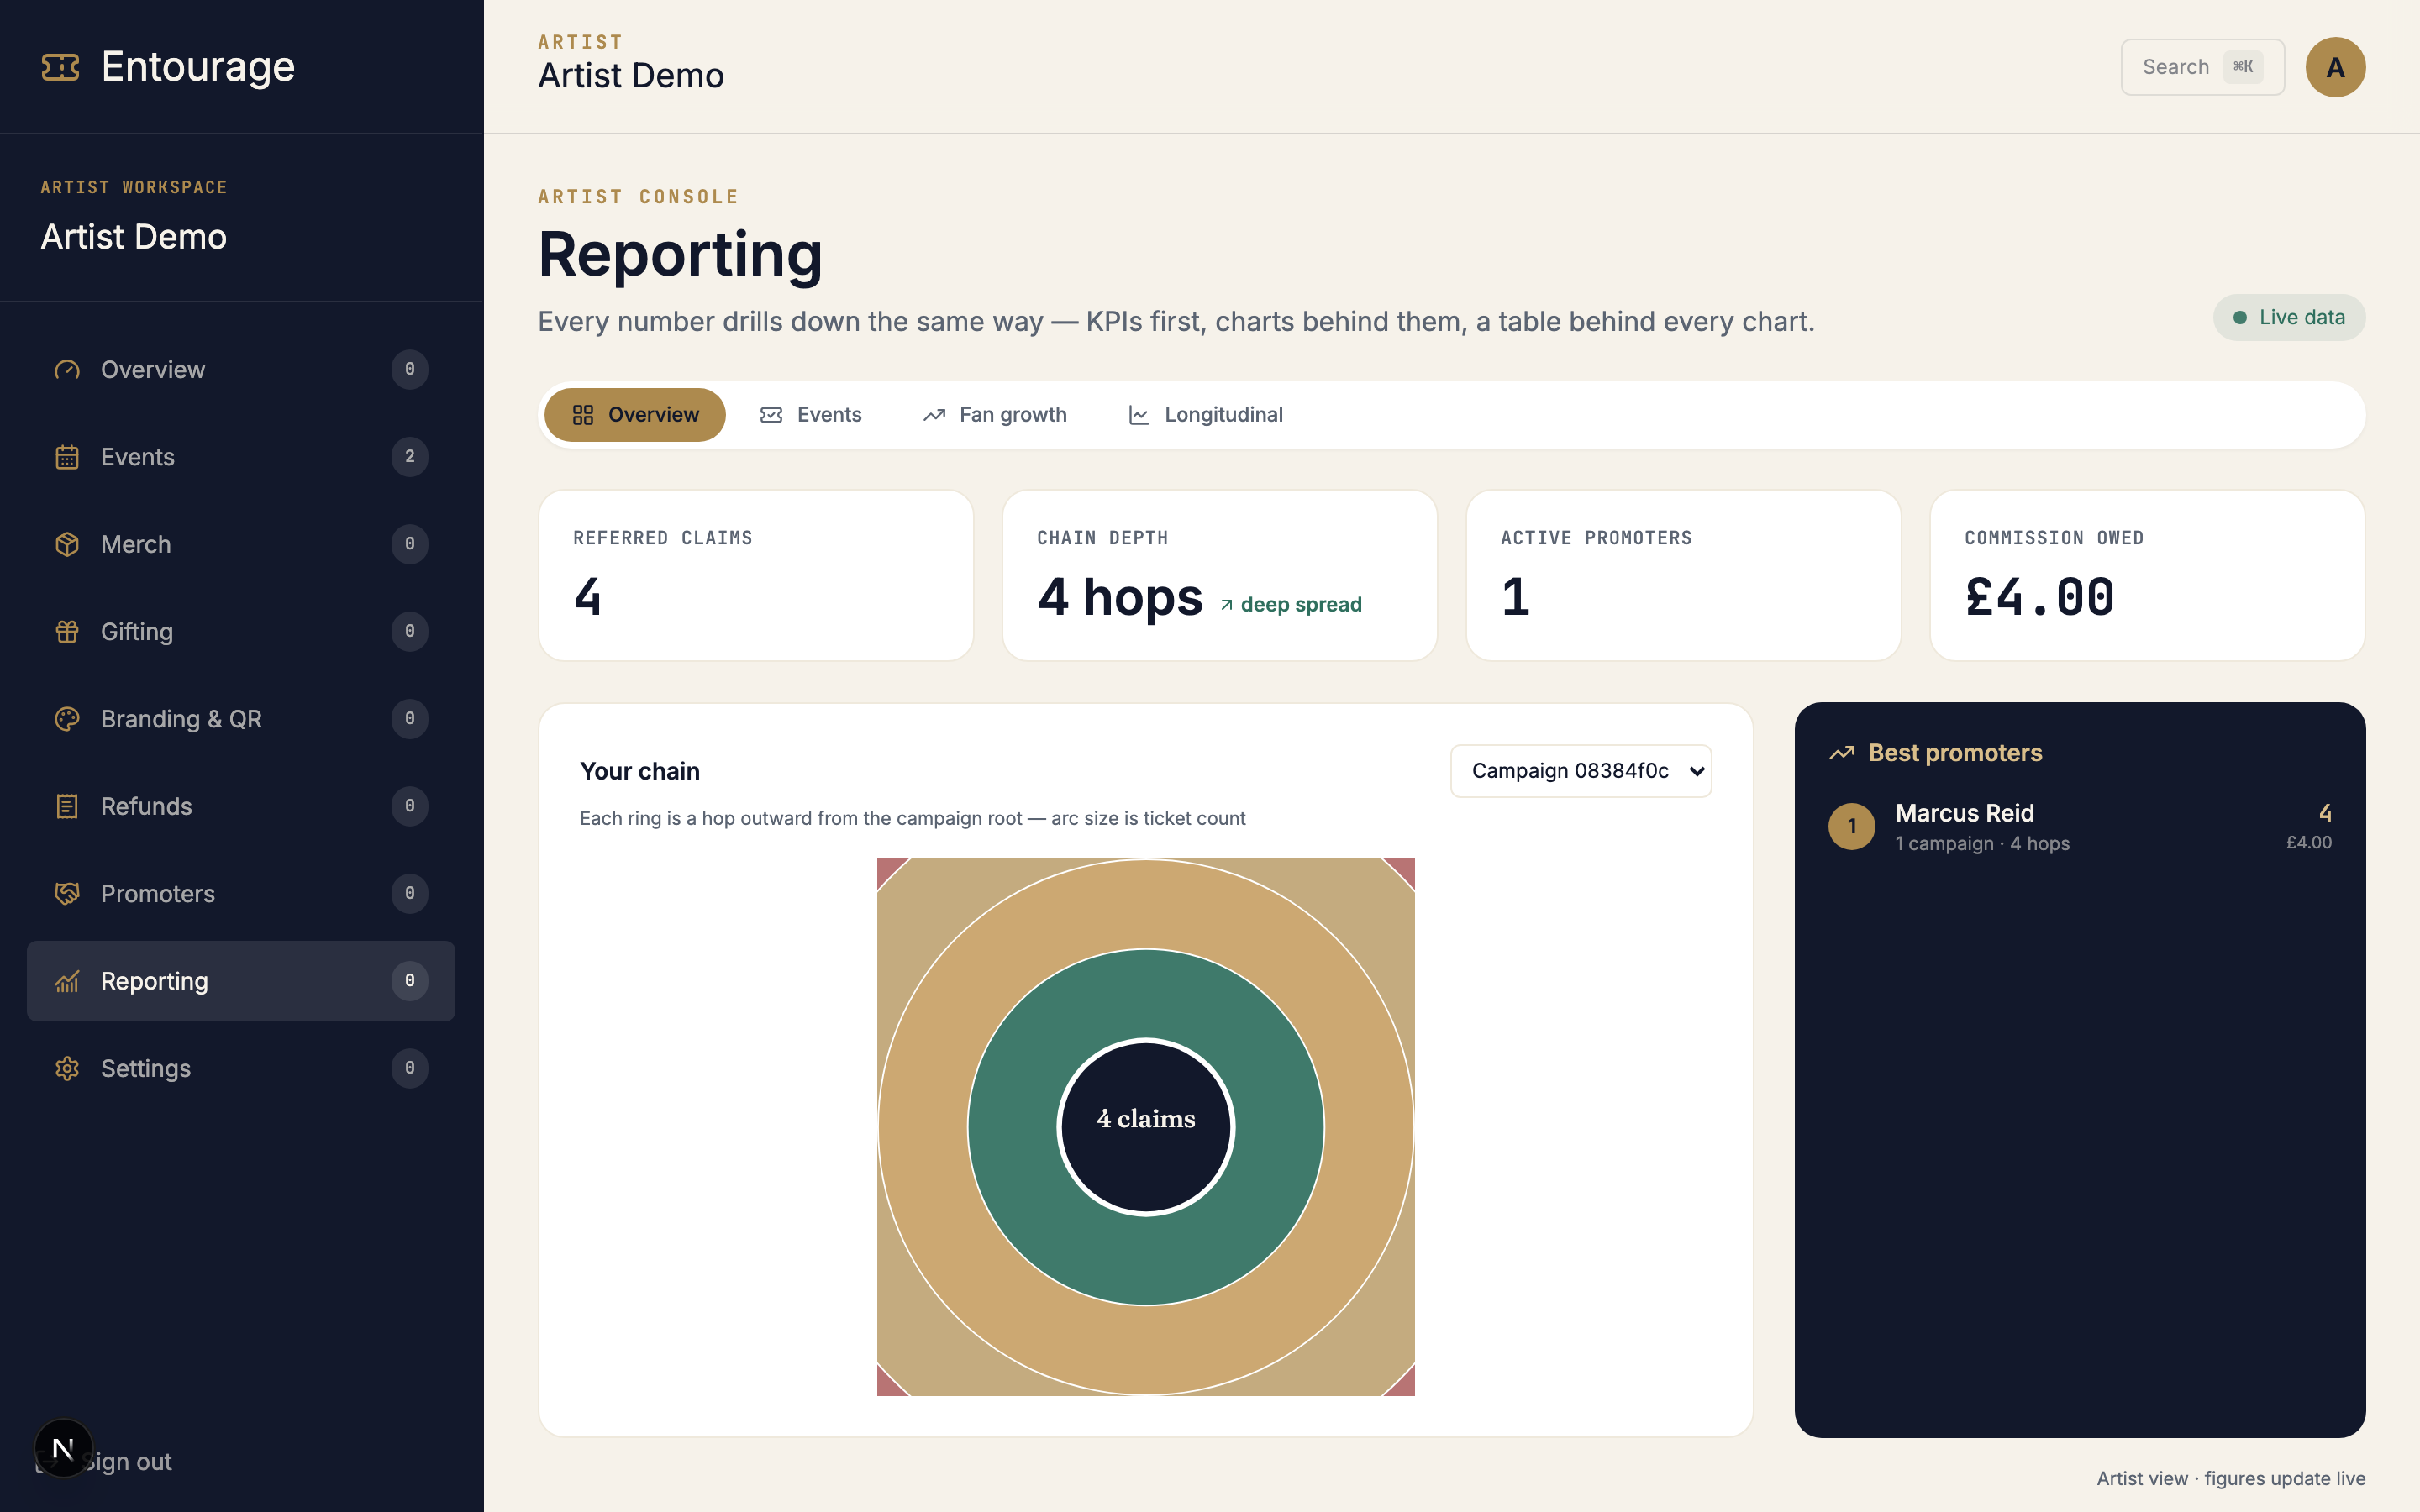Open the Campaign 08384f0c dropdown
This screenshot has width=2420, height=1512.
coord(1581,771)
